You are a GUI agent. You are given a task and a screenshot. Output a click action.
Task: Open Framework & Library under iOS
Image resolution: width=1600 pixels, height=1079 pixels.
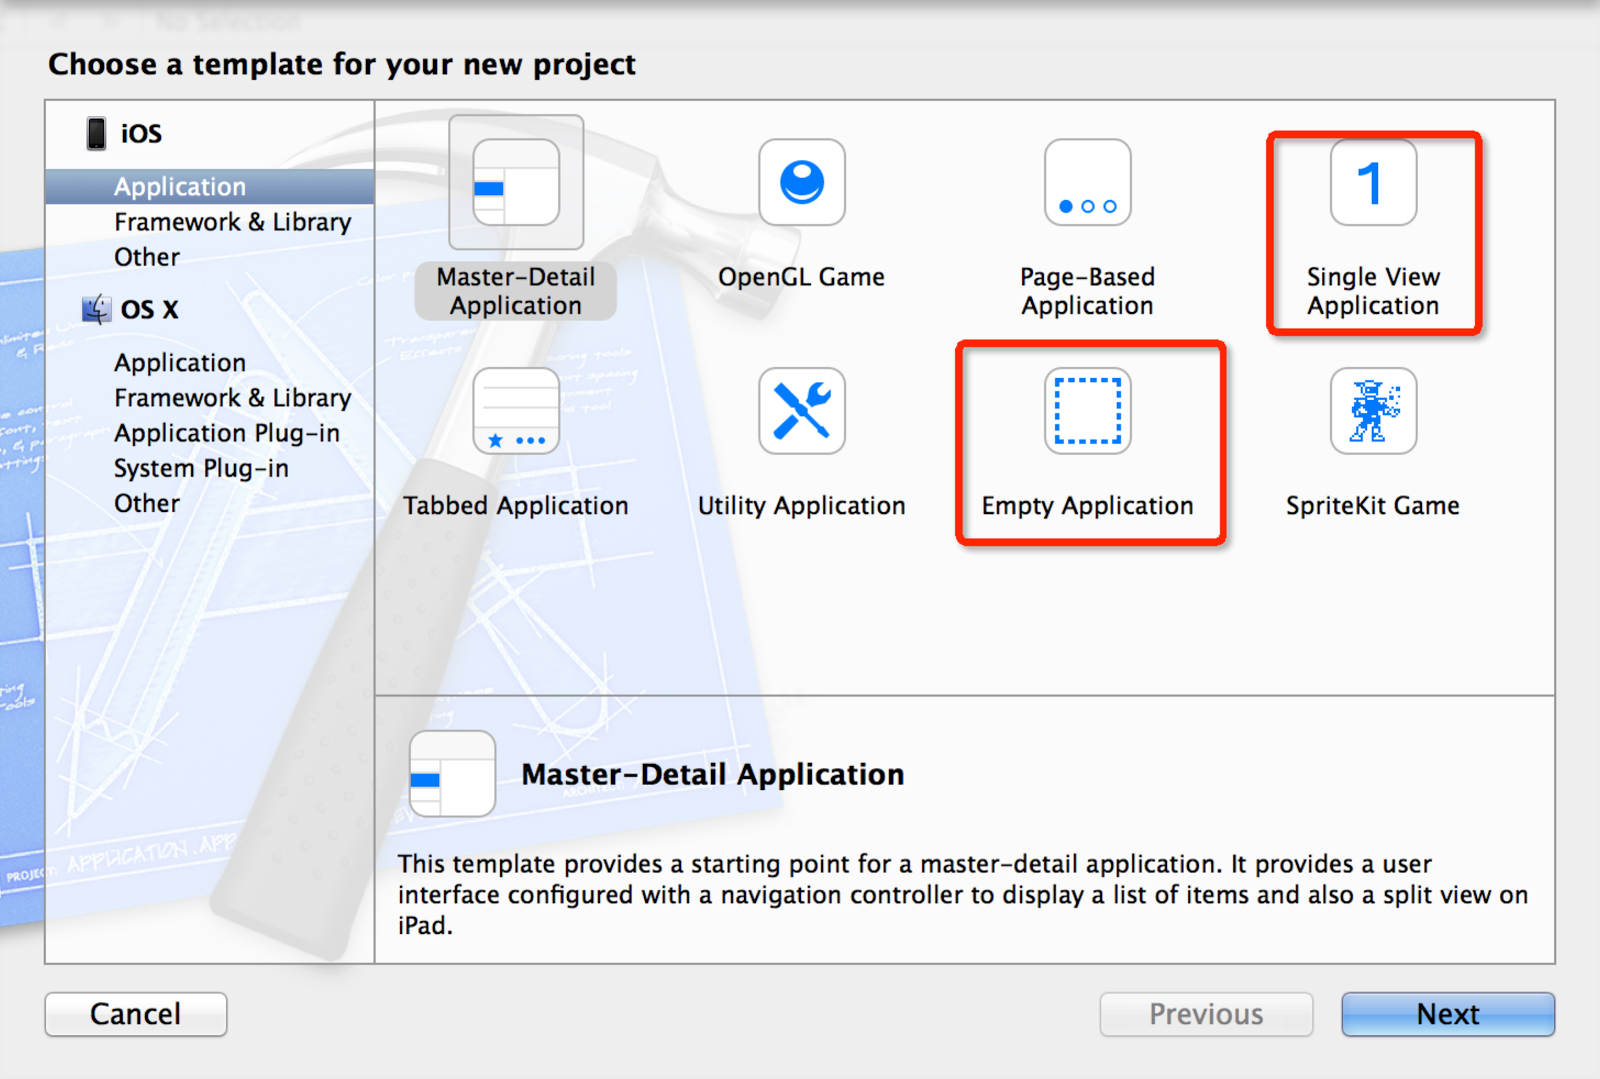click(232, 222)
